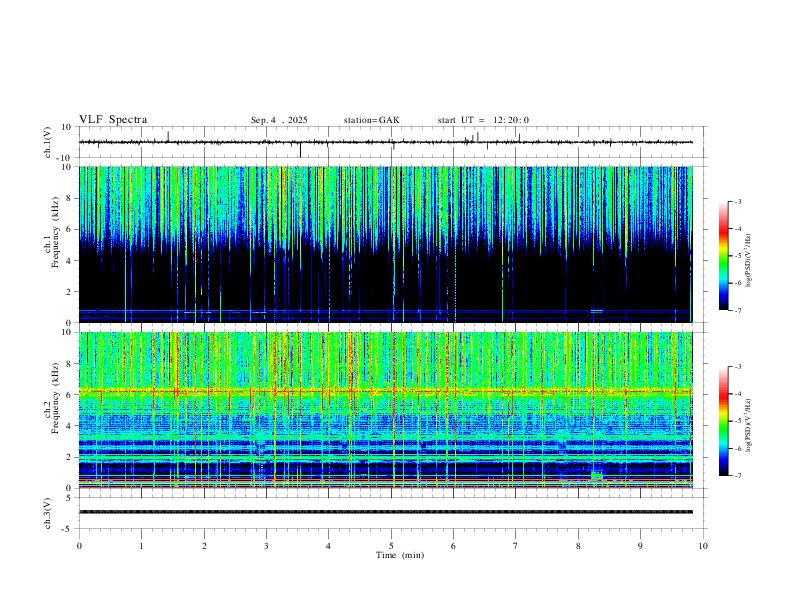Click time axis tick label "8"
Viewport: 792px width, 612px height.
[x=578, y=546]
